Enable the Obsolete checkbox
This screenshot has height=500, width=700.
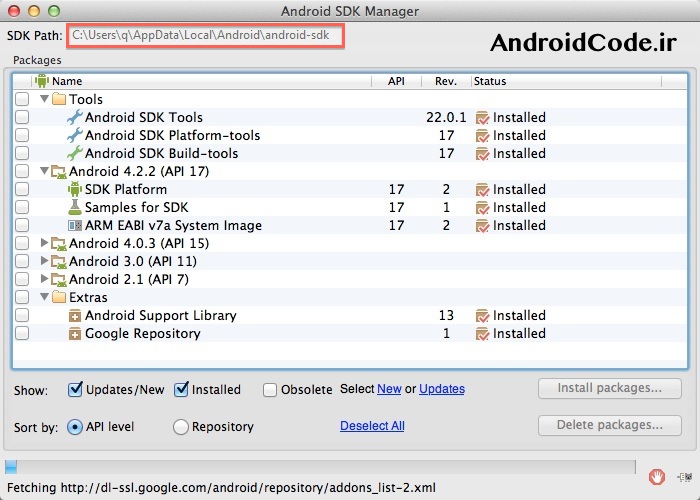[x=270, y=389]
